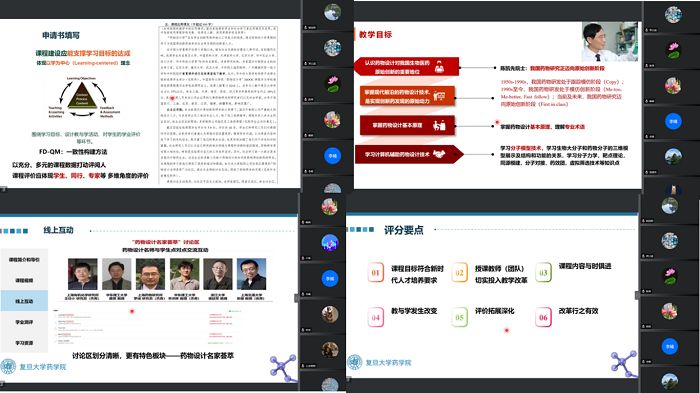Click the handshake icon on 学习计算机辅助药物设计技术 banner
This screenshot has height=393, width=700.
point(439,155)
